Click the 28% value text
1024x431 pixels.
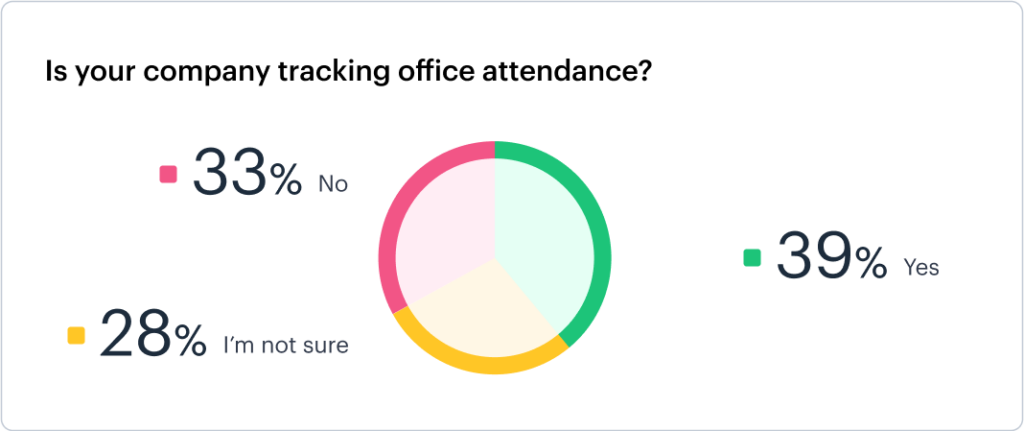(x=152, y=334)
